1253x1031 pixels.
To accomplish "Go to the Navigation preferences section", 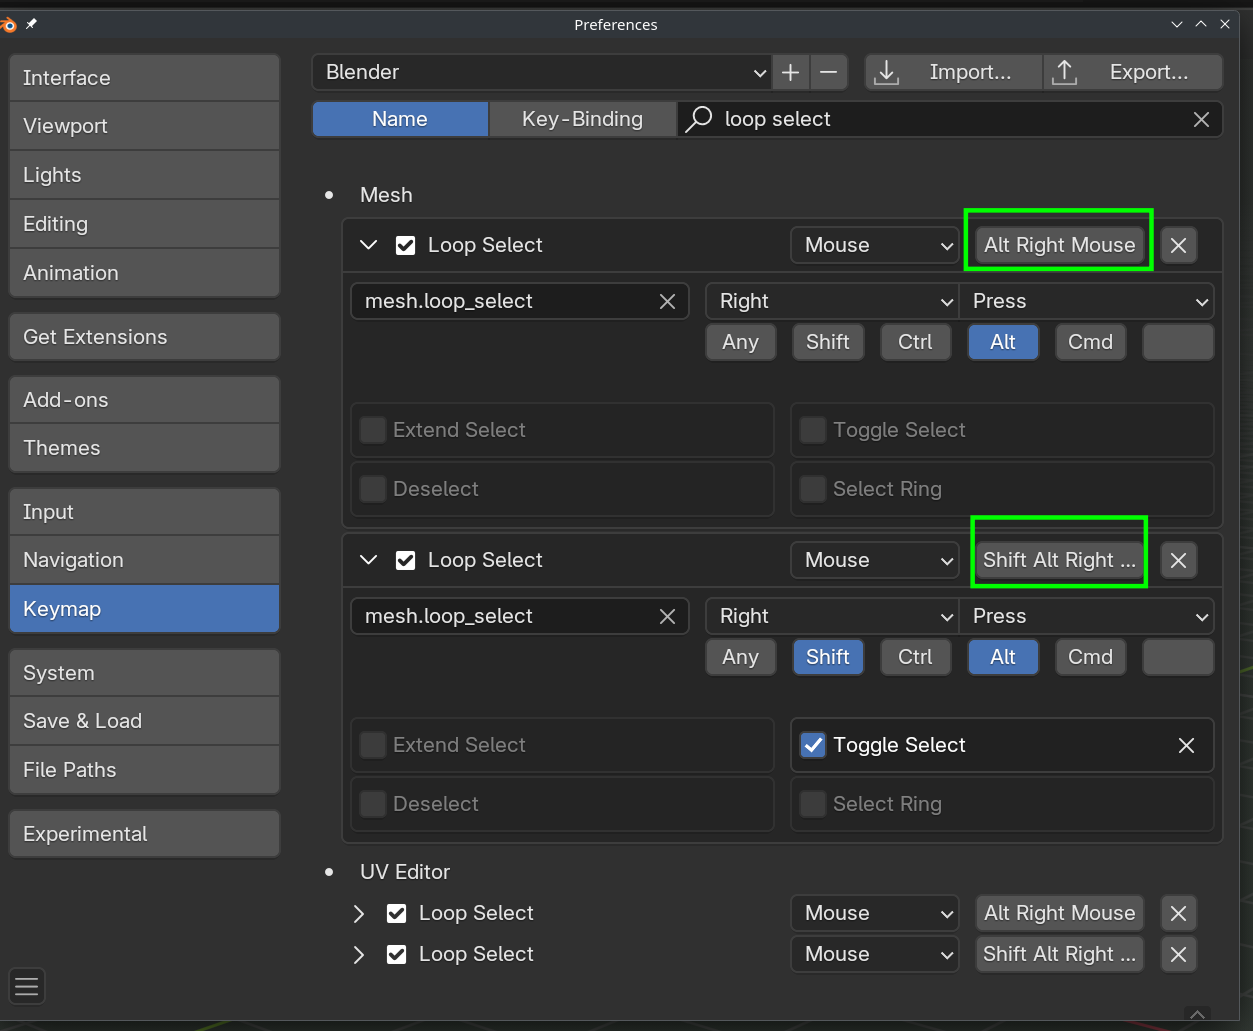I will click(x=144, y=560).
